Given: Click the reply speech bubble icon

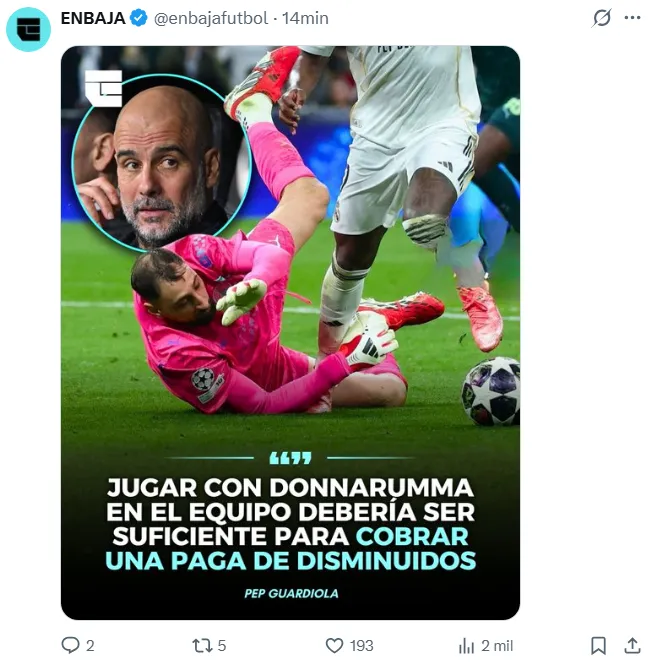Looking at the screenshot, I should coord(70,645).
